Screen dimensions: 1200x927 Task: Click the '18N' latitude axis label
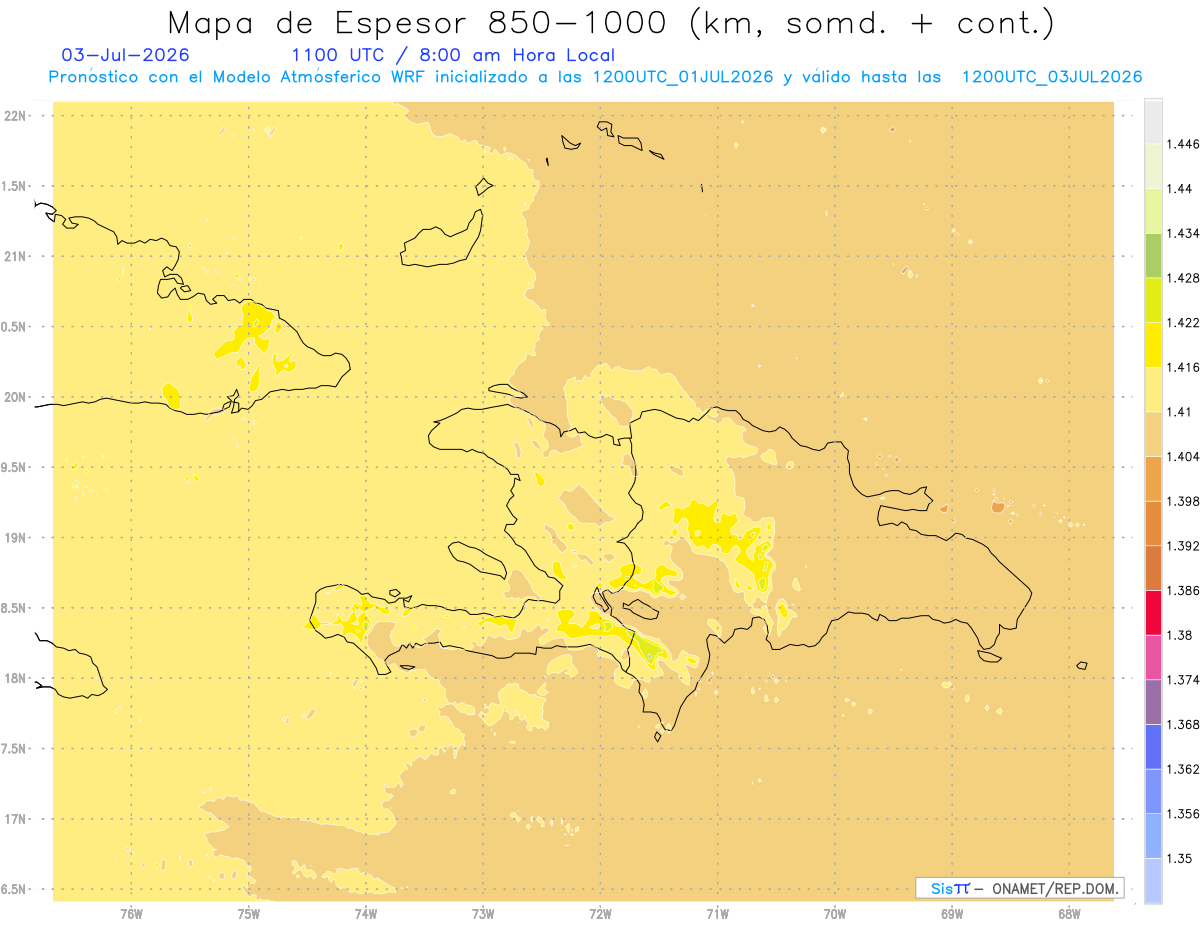(x=15, y=679)
